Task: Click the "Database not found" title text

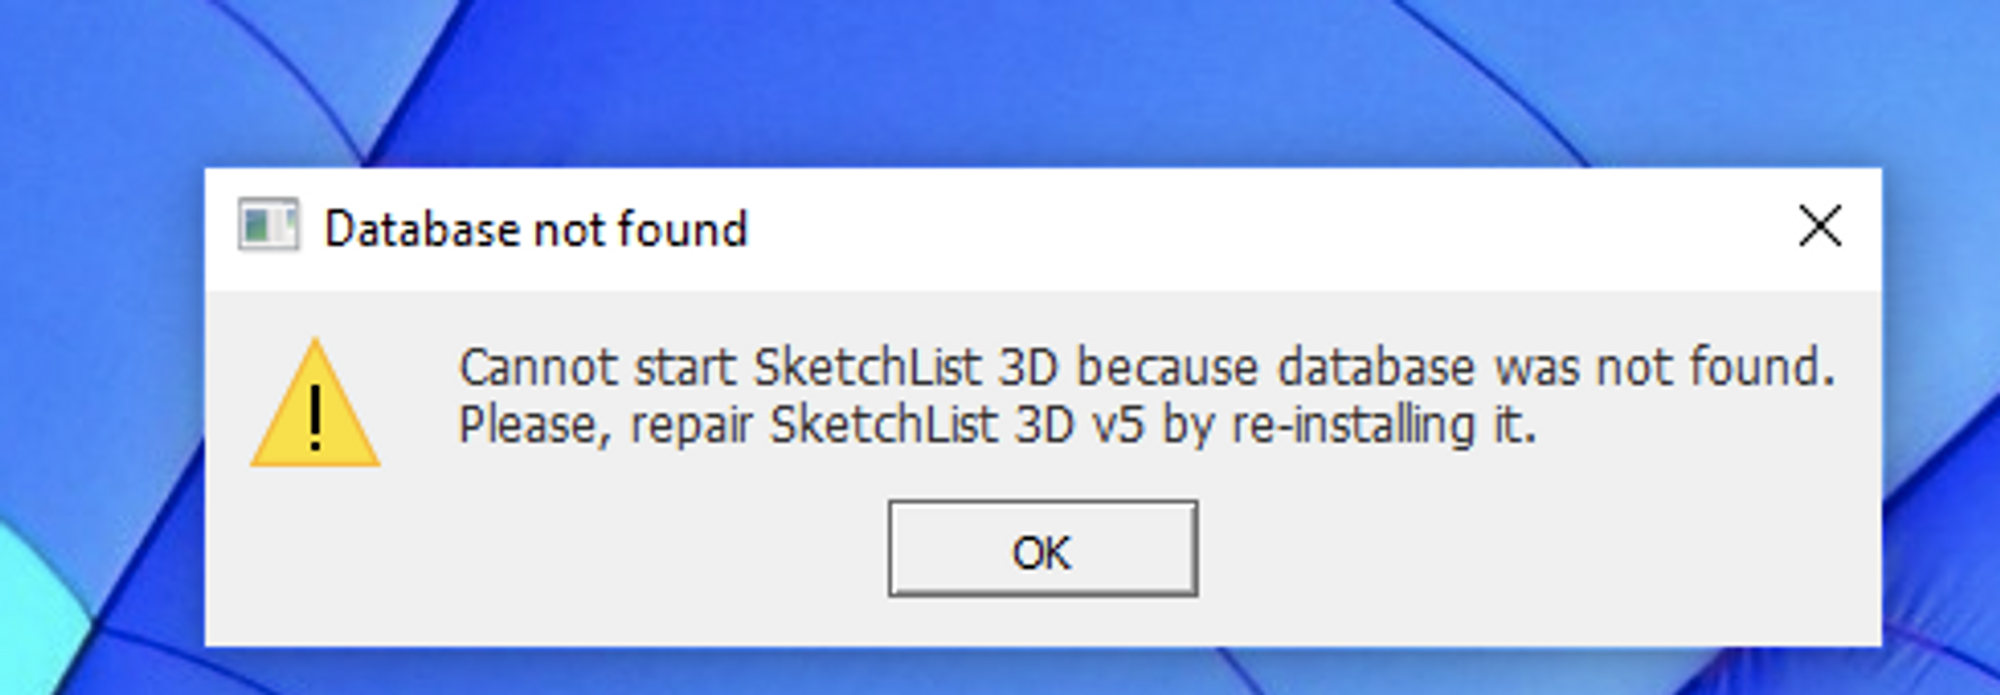Action: pyautogui.click(x=536, y=229)
